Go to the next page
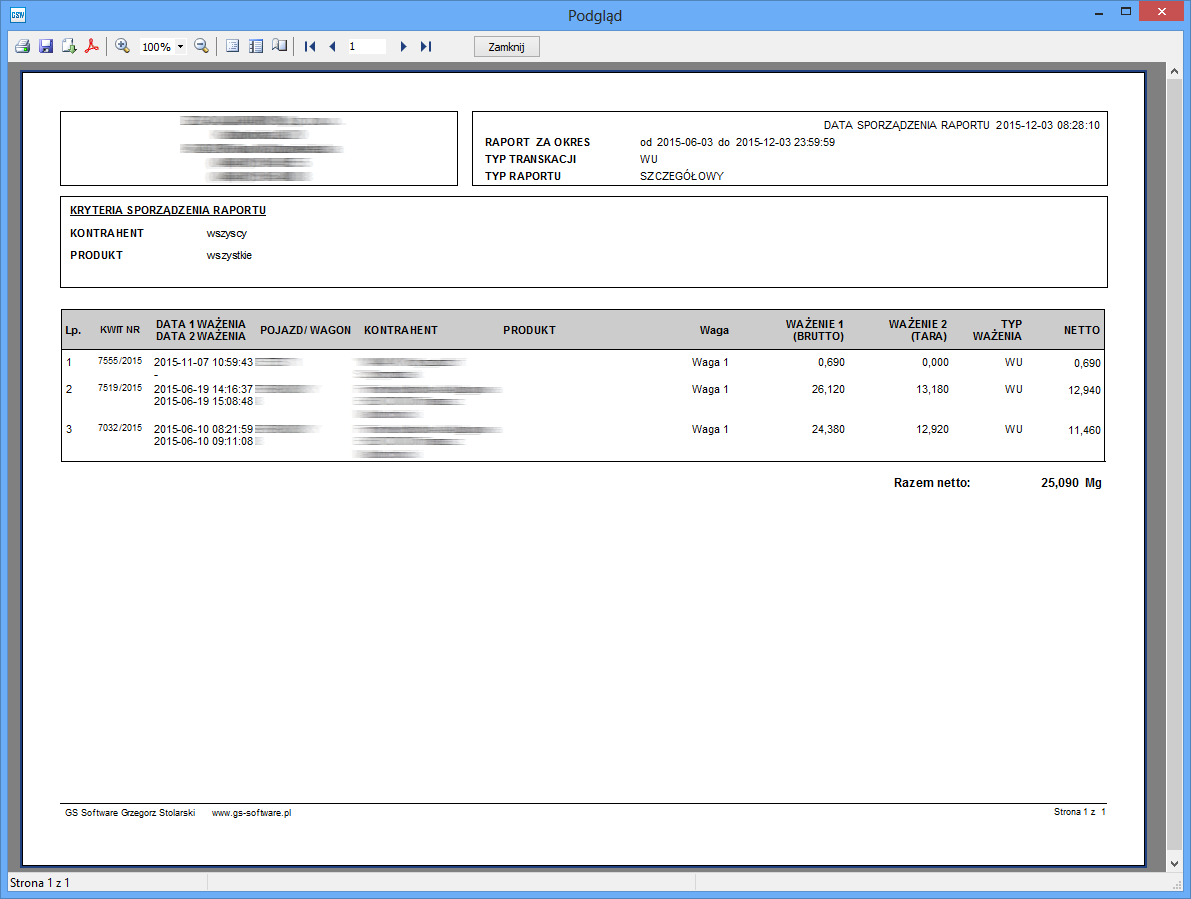The image size is (1191, 899). tap(403, 46)
